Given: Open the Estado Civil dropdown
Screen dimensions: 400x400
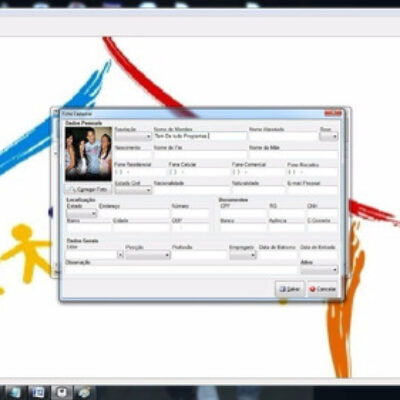Looking at the screenshot, I should click(133, 190).
